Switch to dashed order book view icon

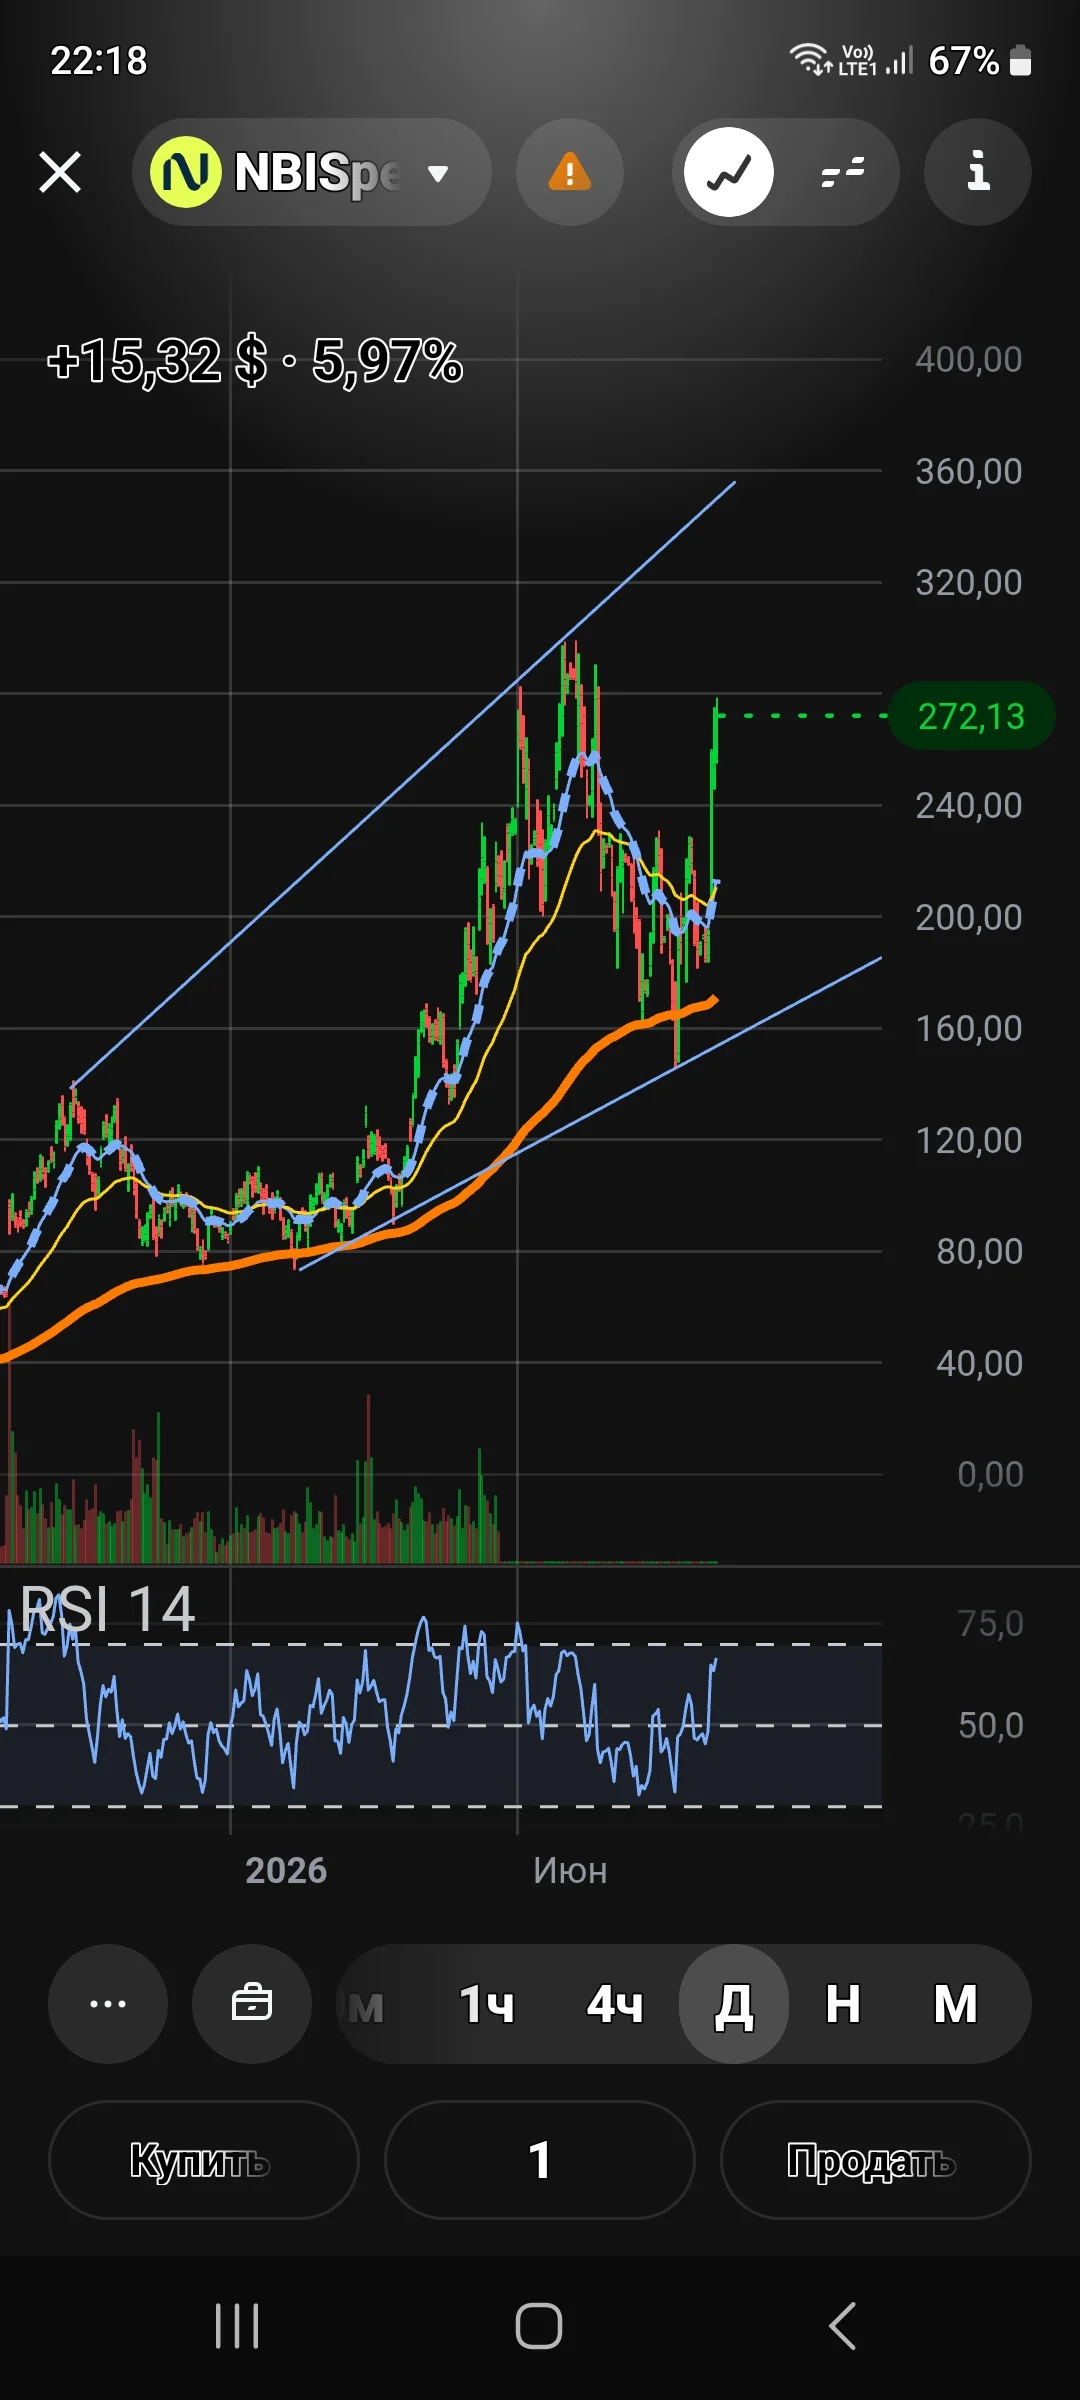point(842,172)
